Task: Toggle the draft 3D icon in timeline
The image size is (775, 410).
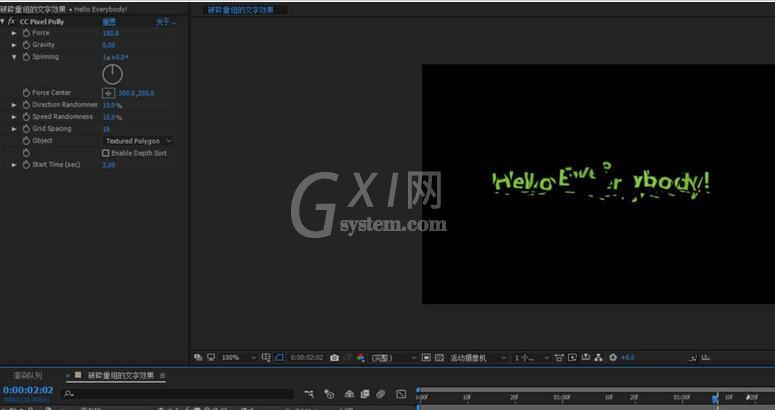Action: click(x=329, y=394)
